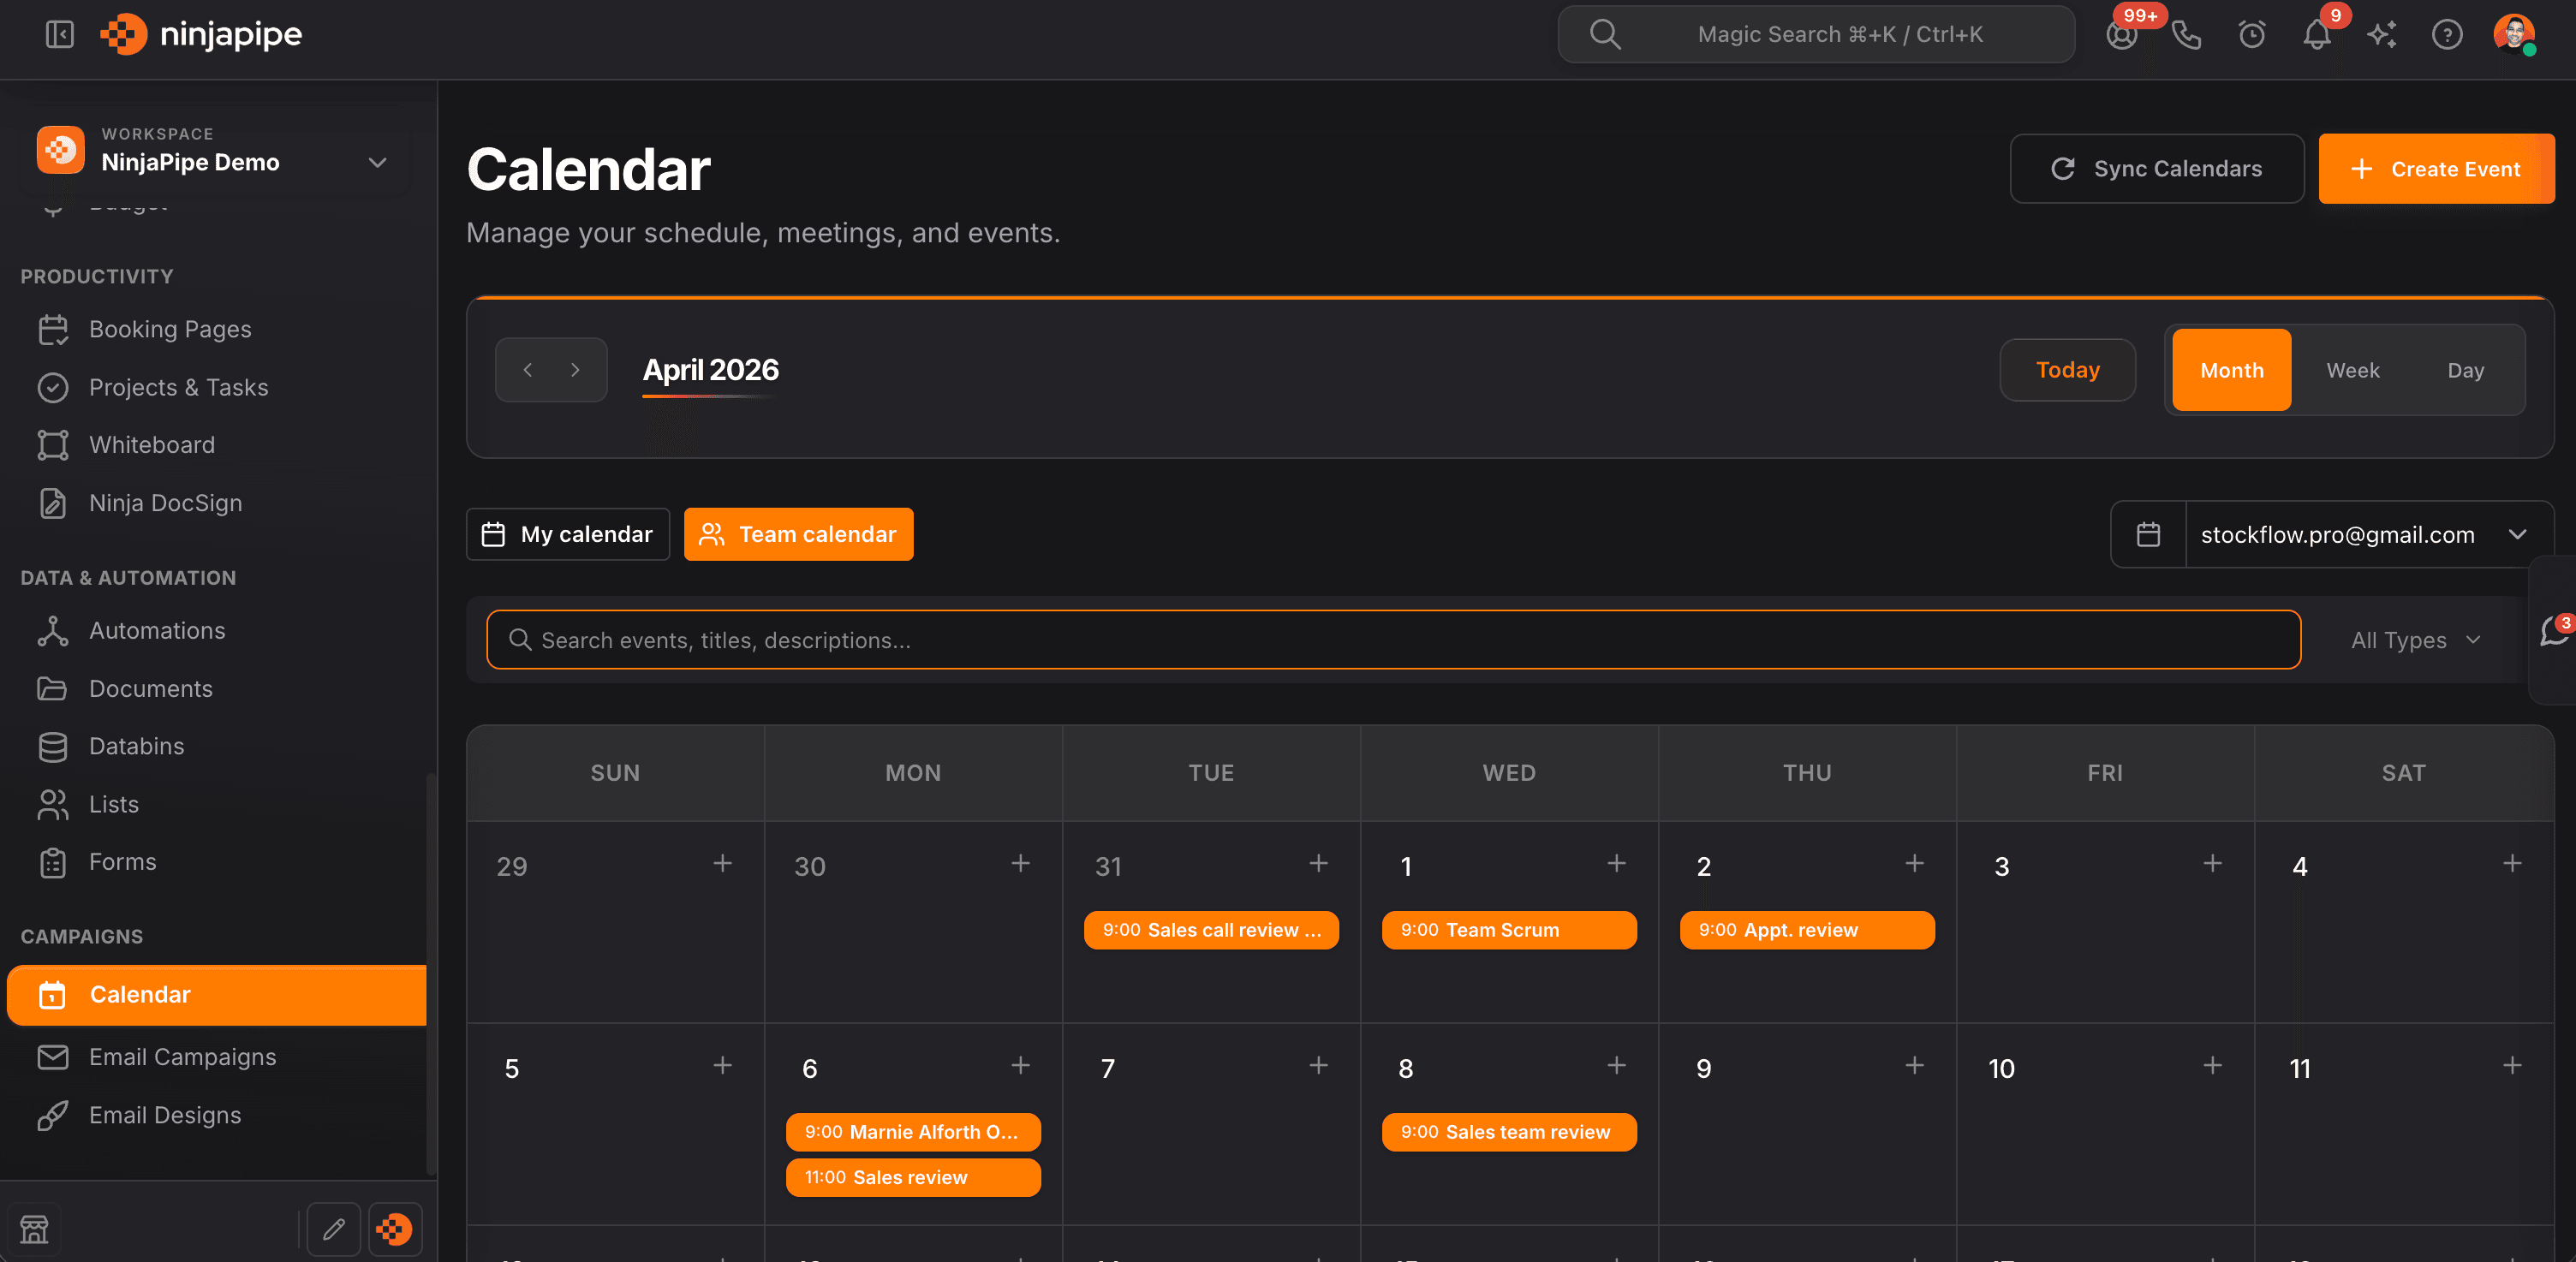Click the Sync Calendars button
The width and height of the screenshot is (2576, 1262).
pyautogui.click(x=2157, y=168)
